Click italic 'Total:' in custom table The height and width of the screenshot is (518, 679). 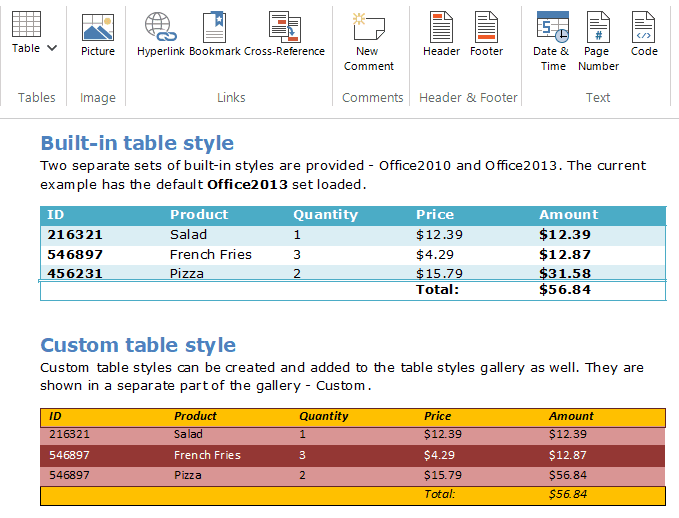tap(440, 494)
